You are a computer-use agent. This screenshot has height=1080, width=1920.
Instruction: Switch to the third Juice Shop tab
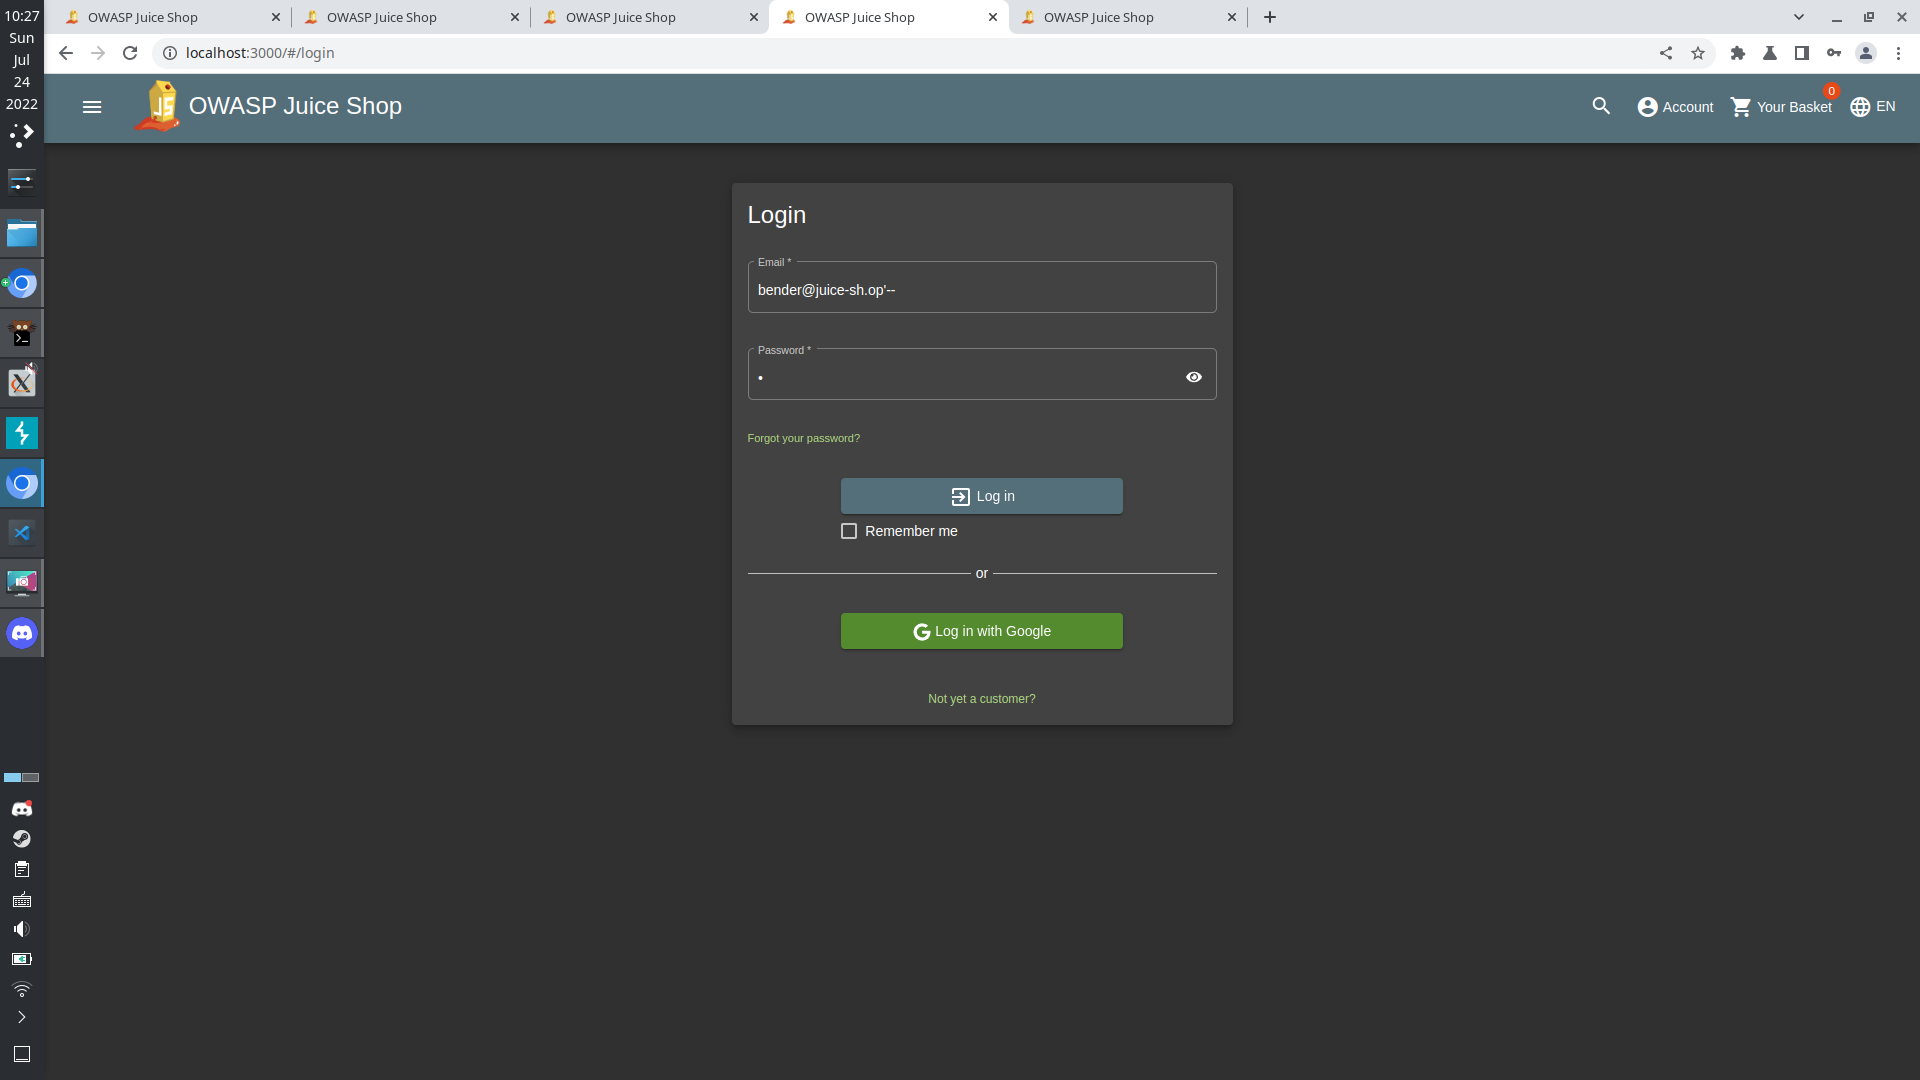648,17
